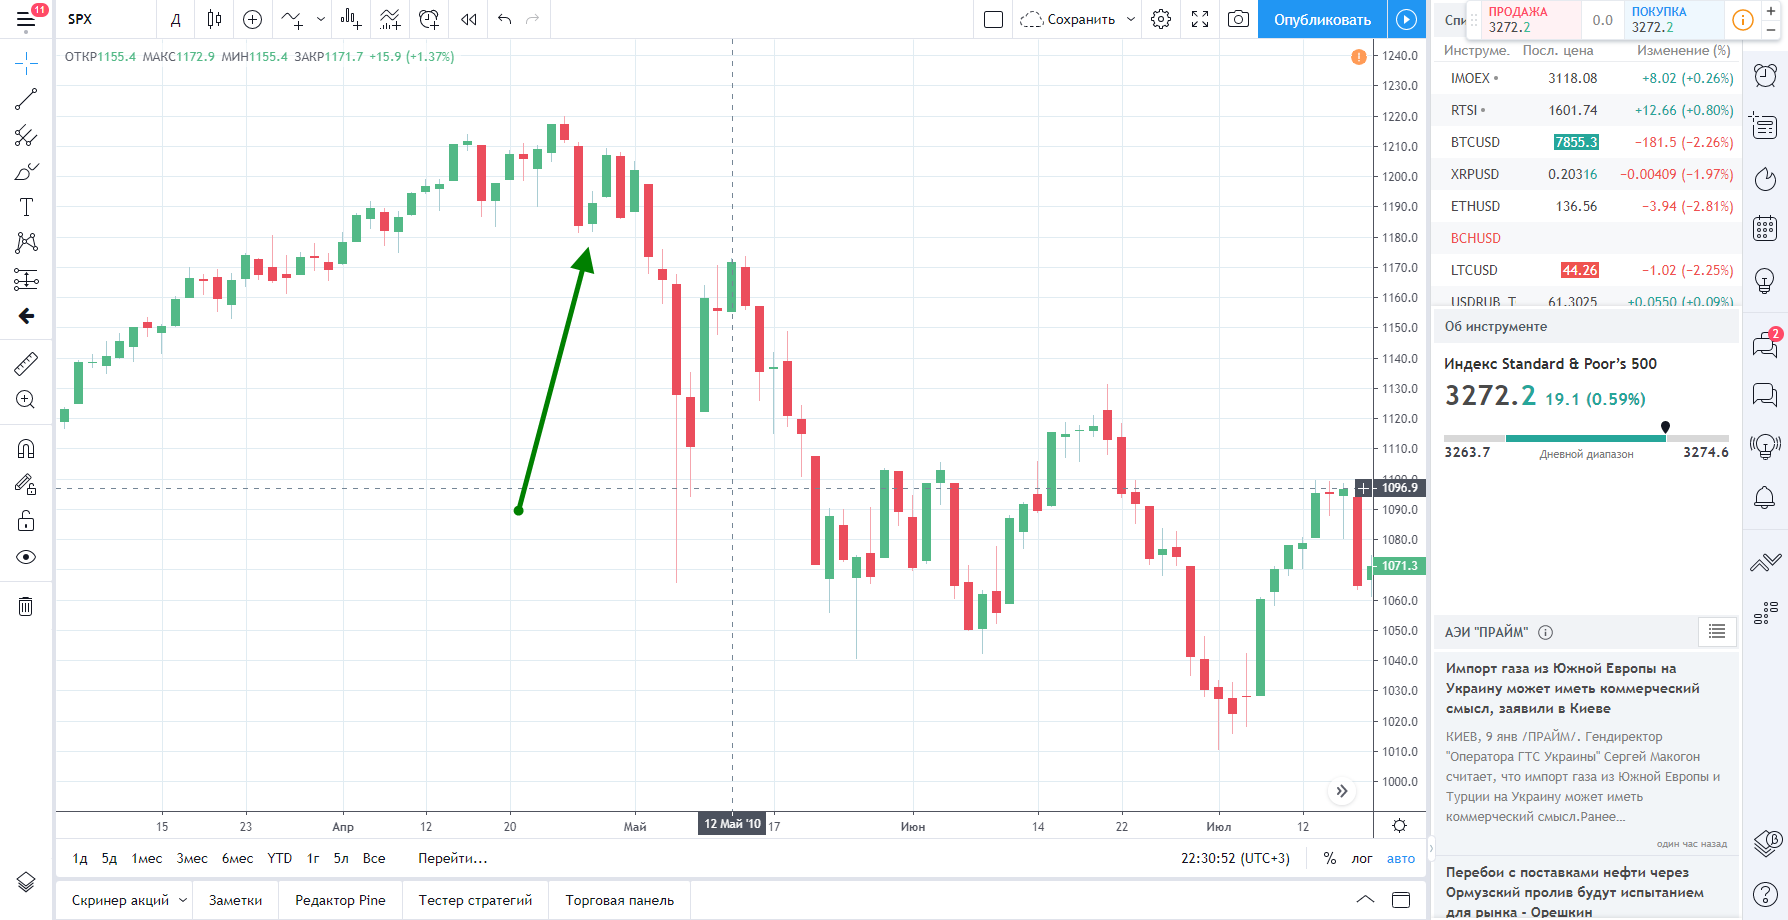
Task: Take a chart snapshot with camera icon
Action: 1238,19
